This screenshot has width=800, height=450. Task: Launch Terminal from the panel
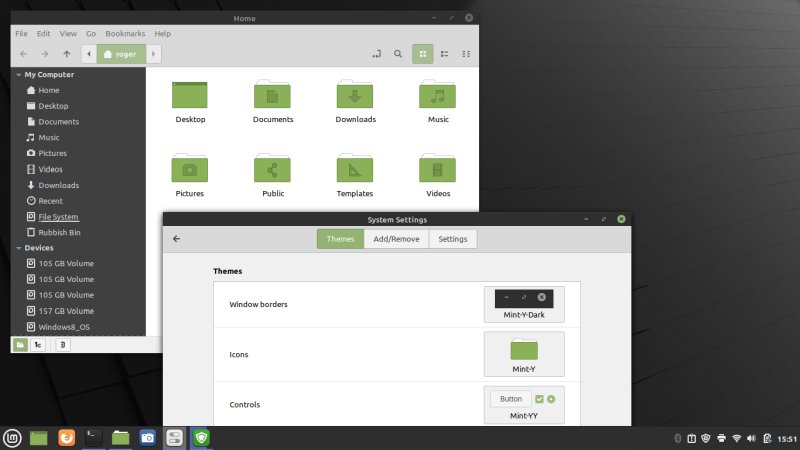pos(93,437)
